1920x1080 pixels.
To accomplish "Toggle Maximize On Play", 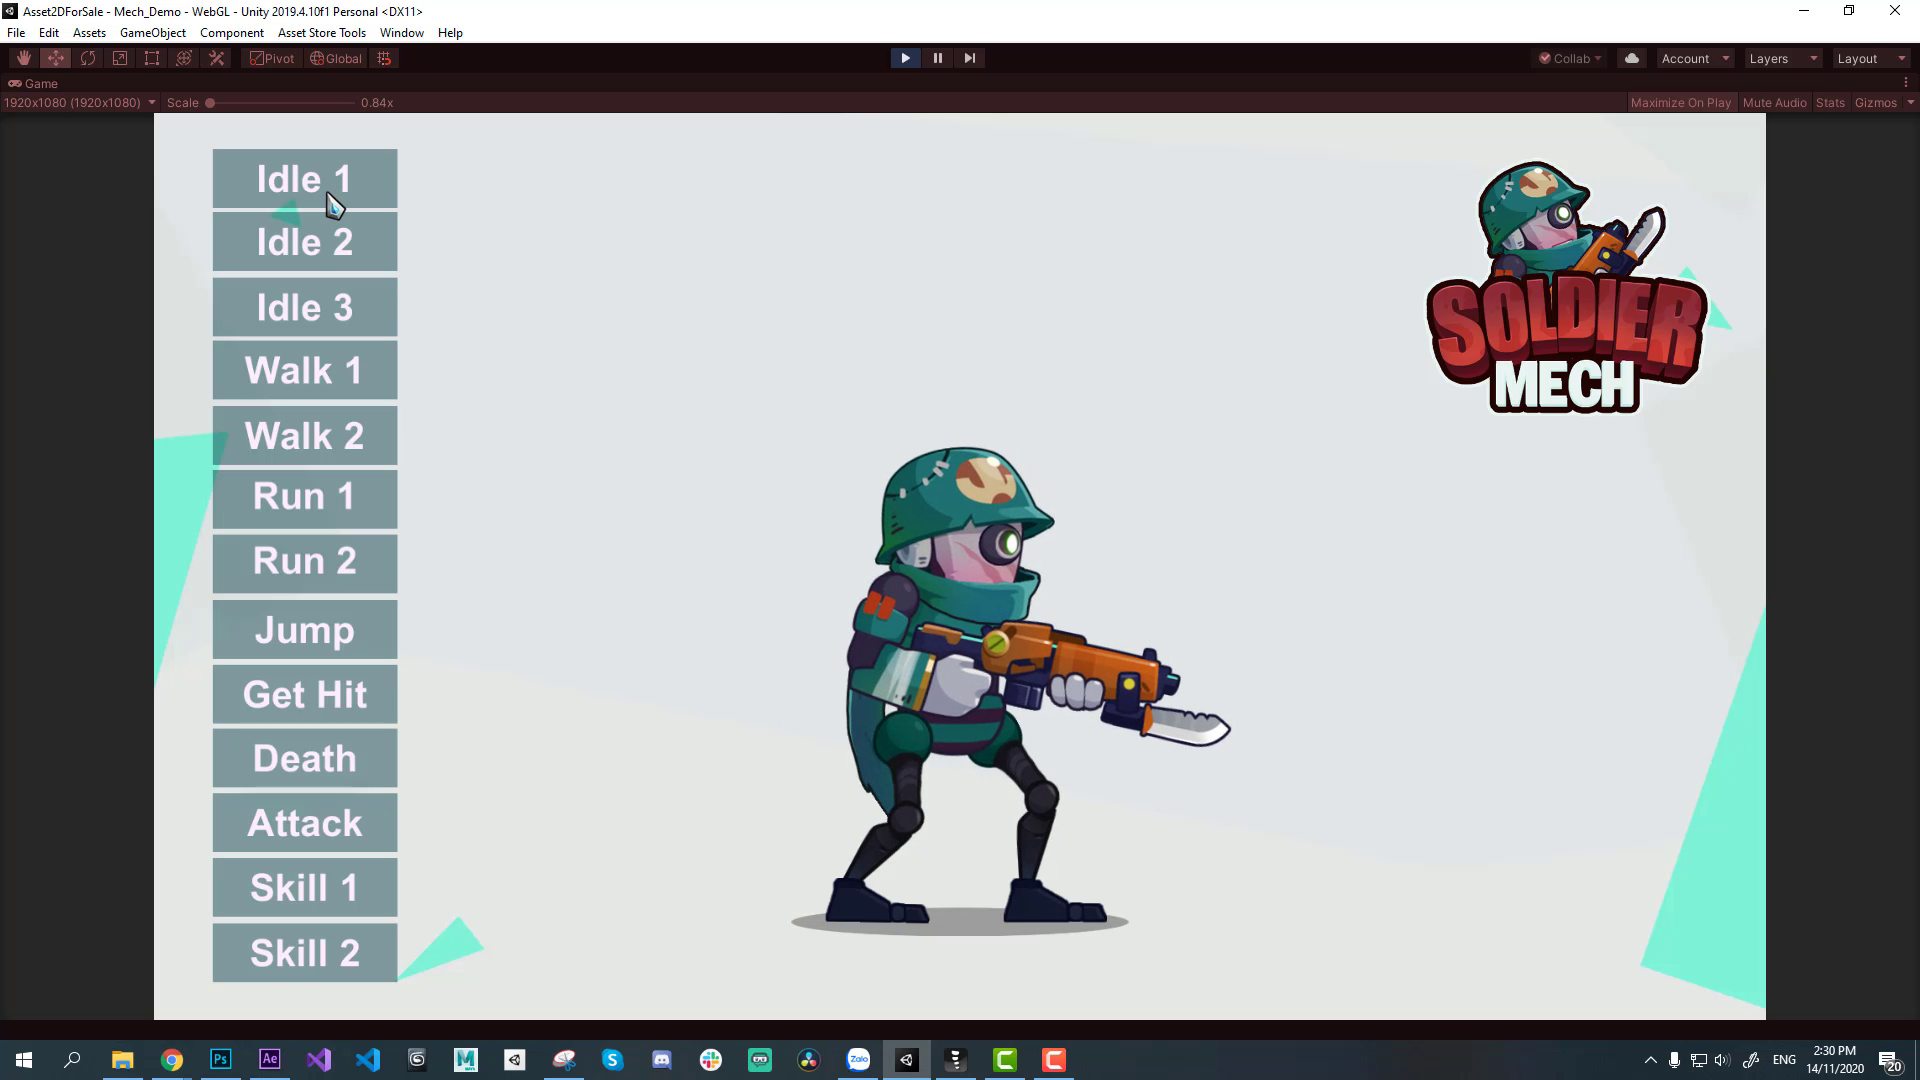I will (1681, 102).
